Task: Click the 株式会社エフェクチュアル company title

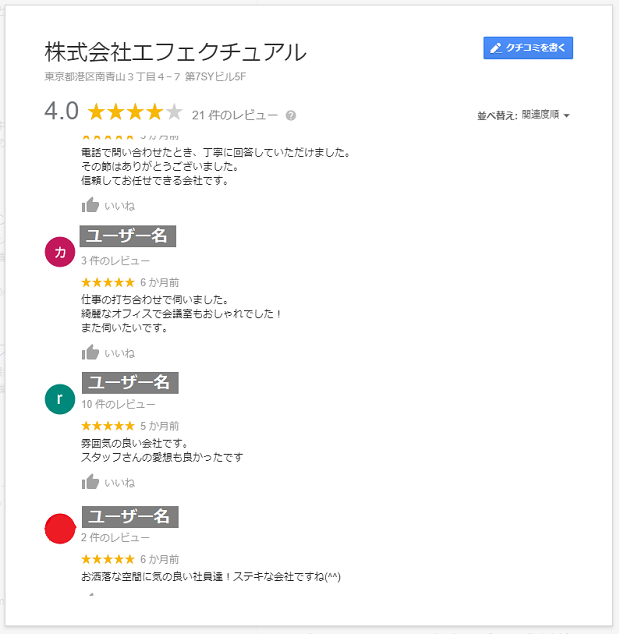Action: point(176,52)
